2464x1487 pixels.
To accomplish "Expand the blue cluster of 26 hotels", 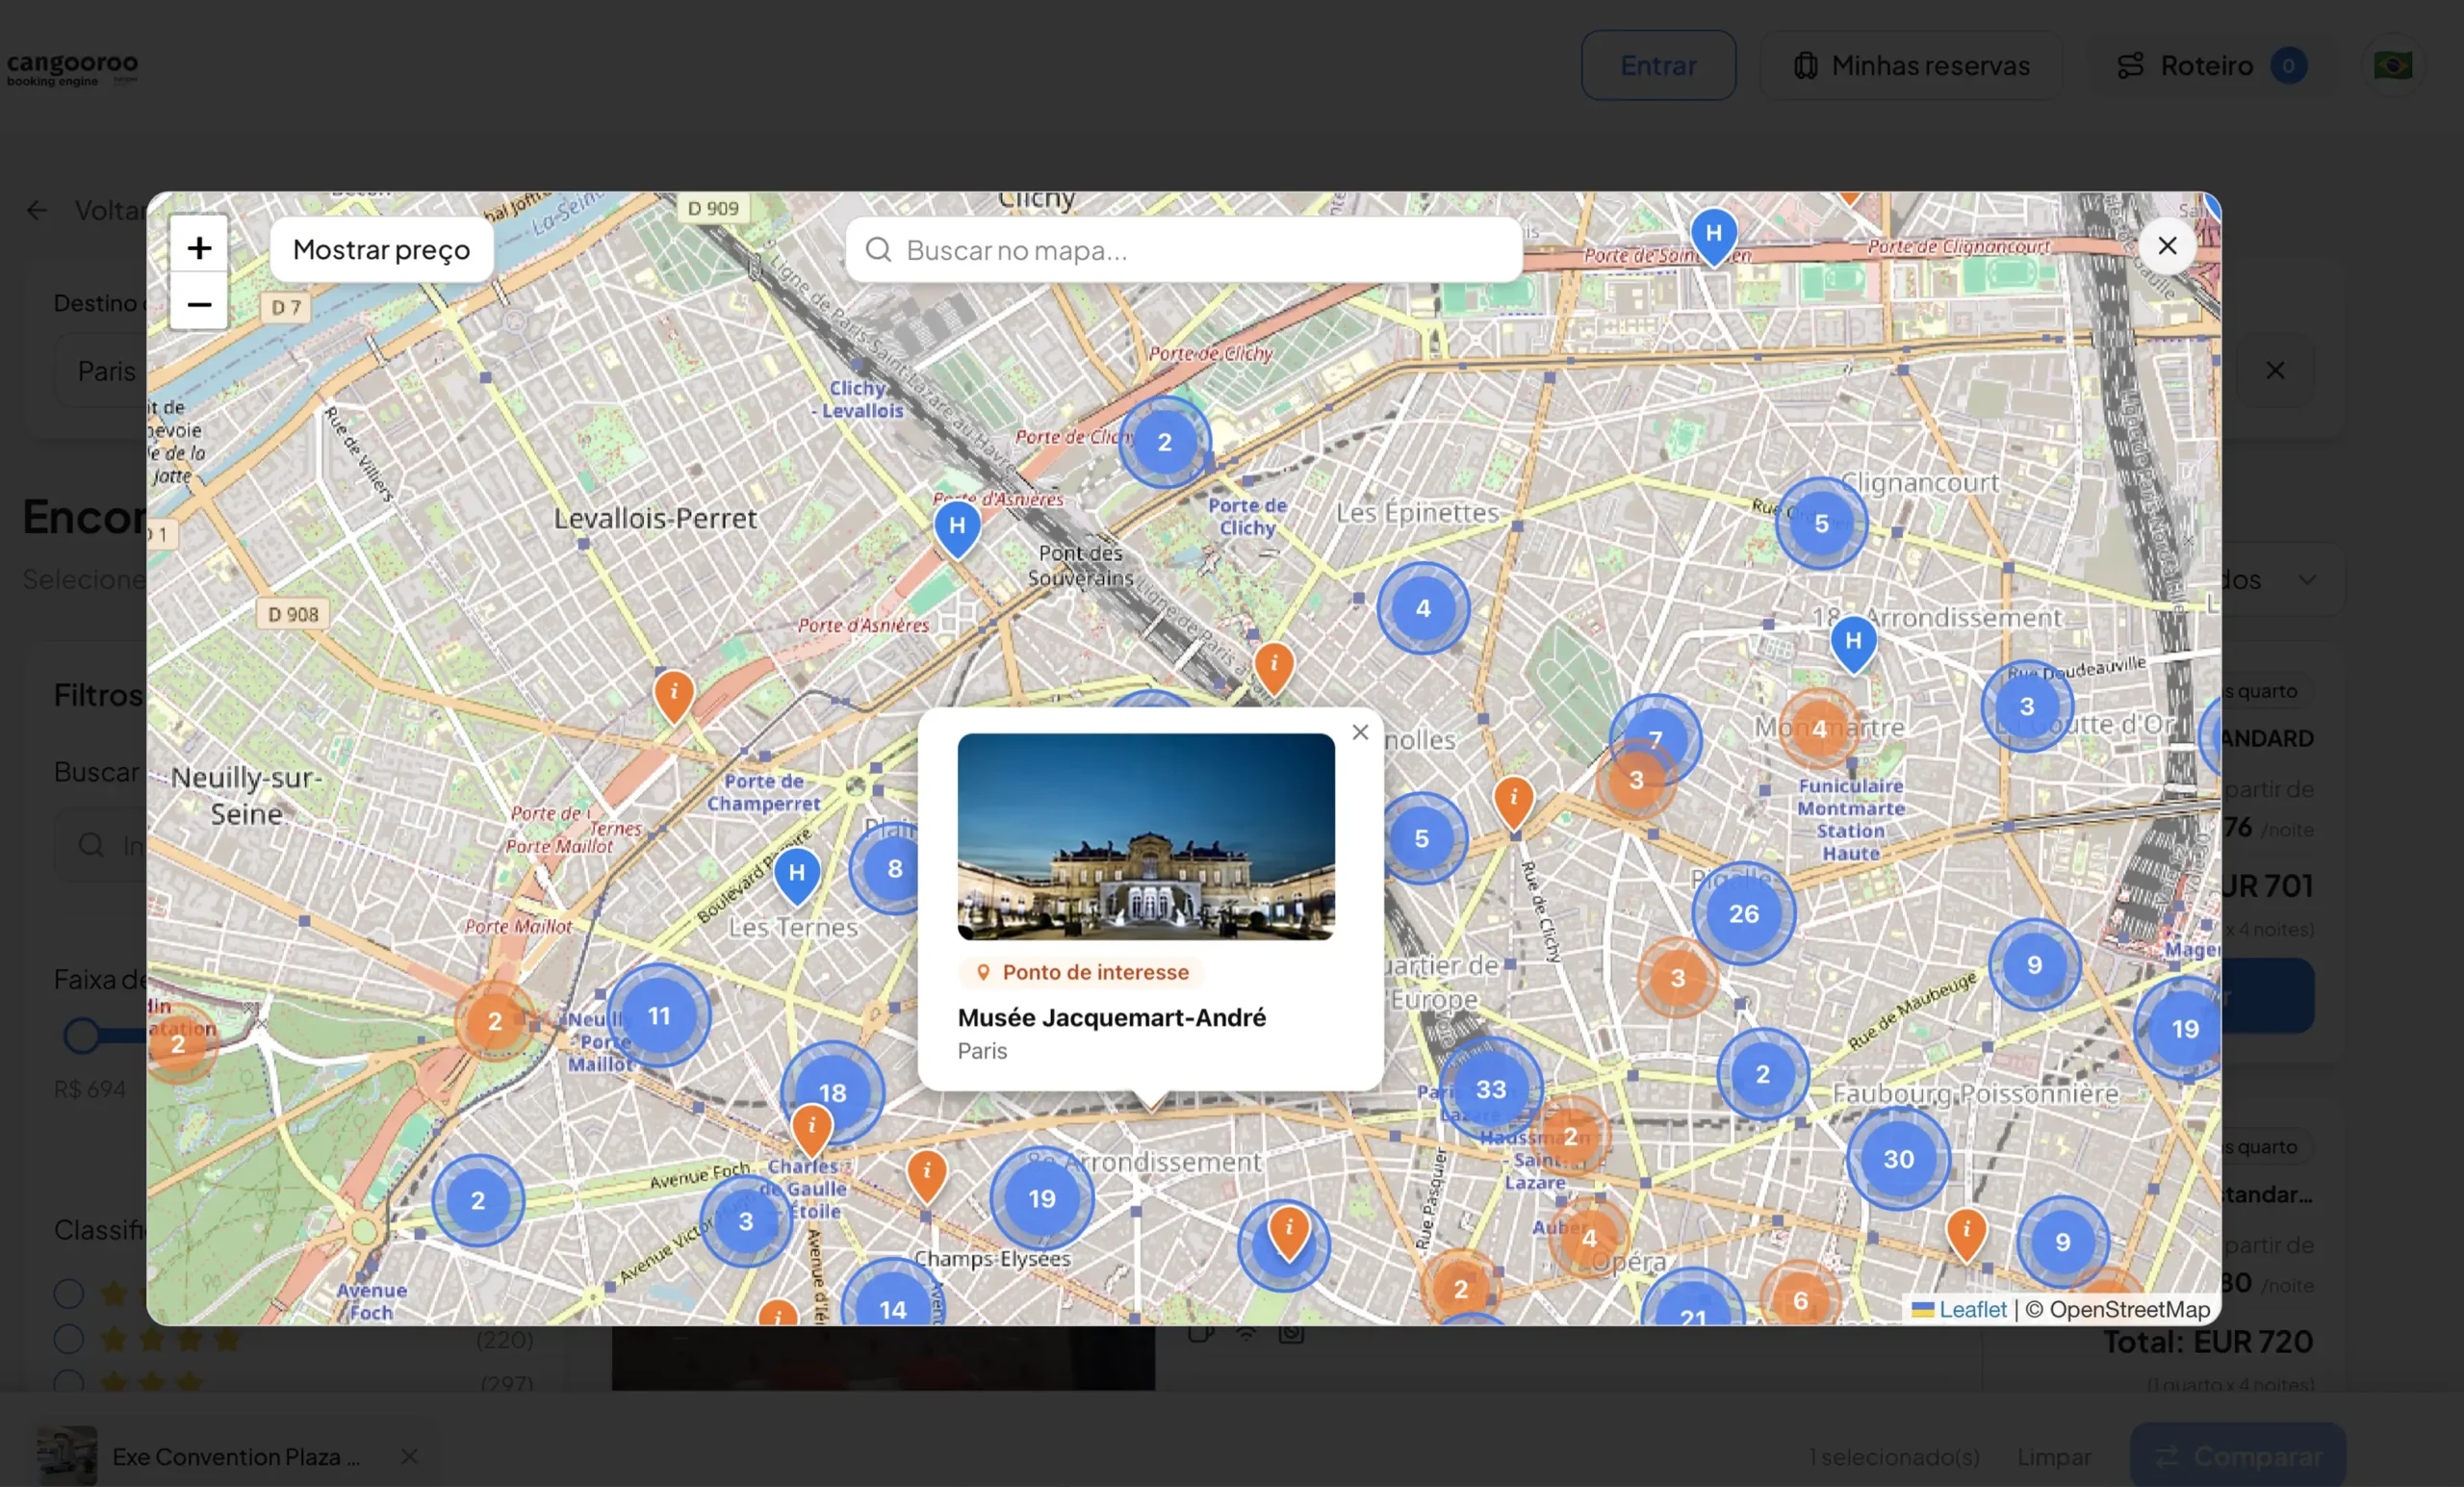I will (1744, 913).
